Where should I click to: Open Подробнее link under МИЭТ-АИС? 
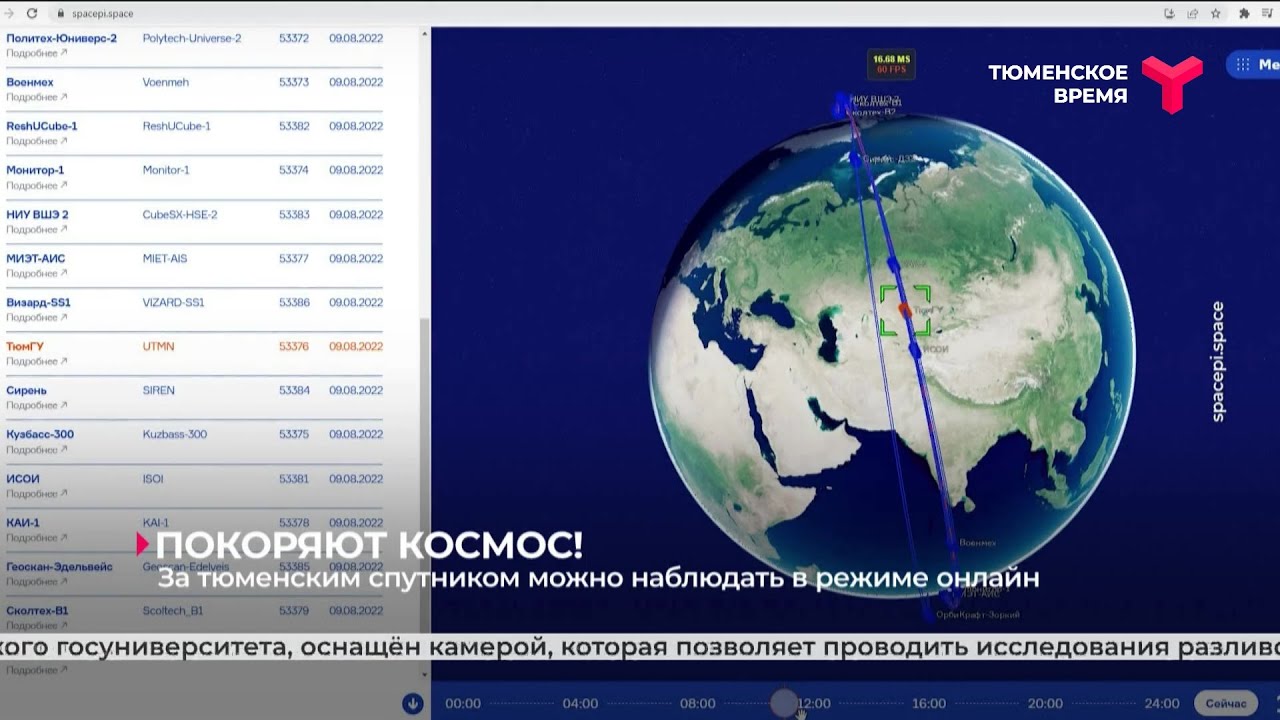pyautogui.click(x=37, y=273)
